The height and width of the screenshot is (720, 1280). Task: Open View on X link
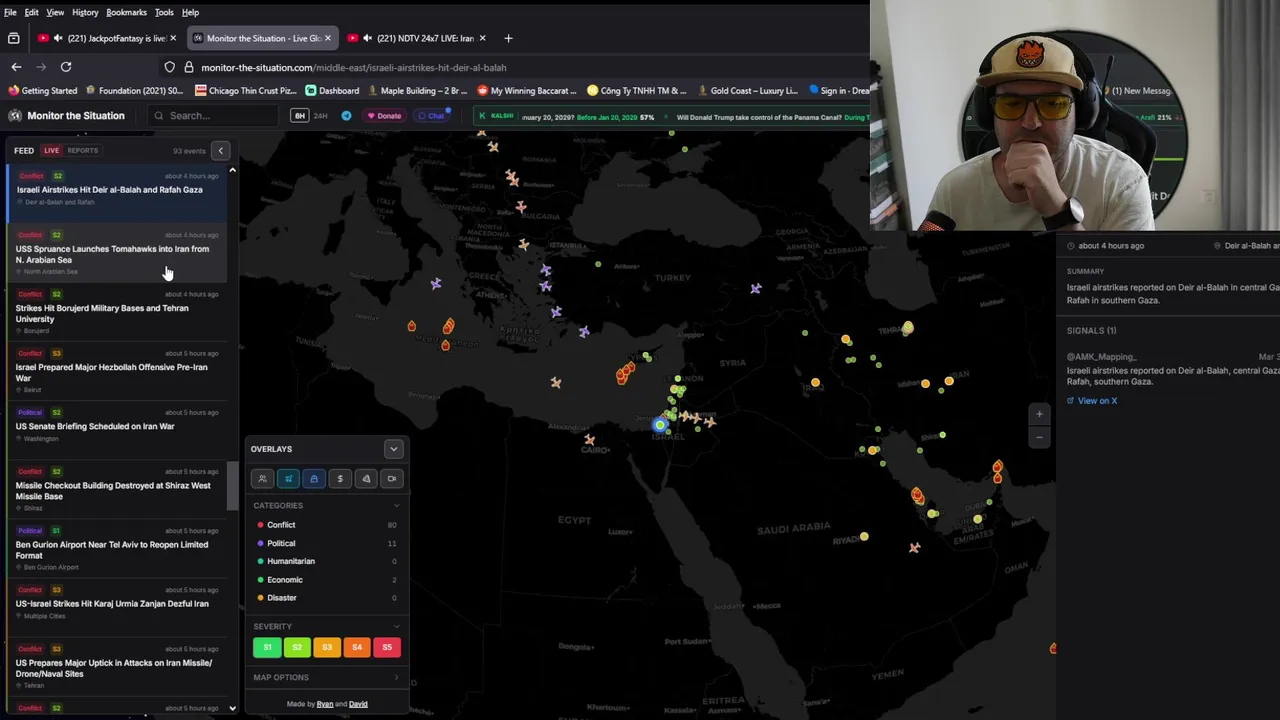(x=1092, y=401)
